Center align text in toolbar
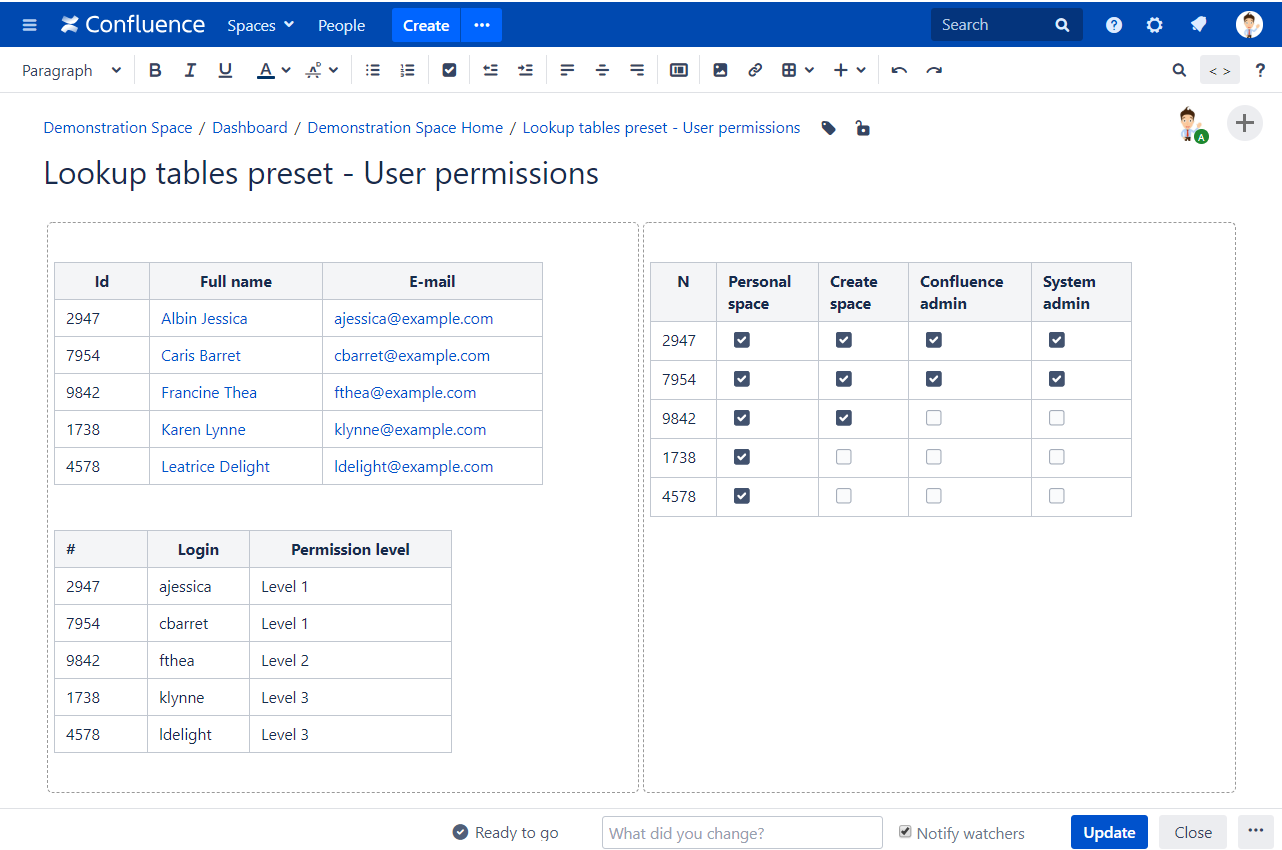 pyautogui.click(x=602, y=70)
